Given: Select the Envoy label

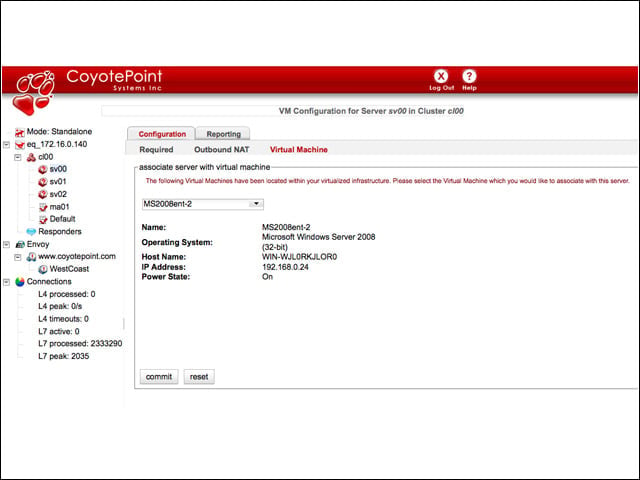Looking at the screenshot, I should coord(38,244).
